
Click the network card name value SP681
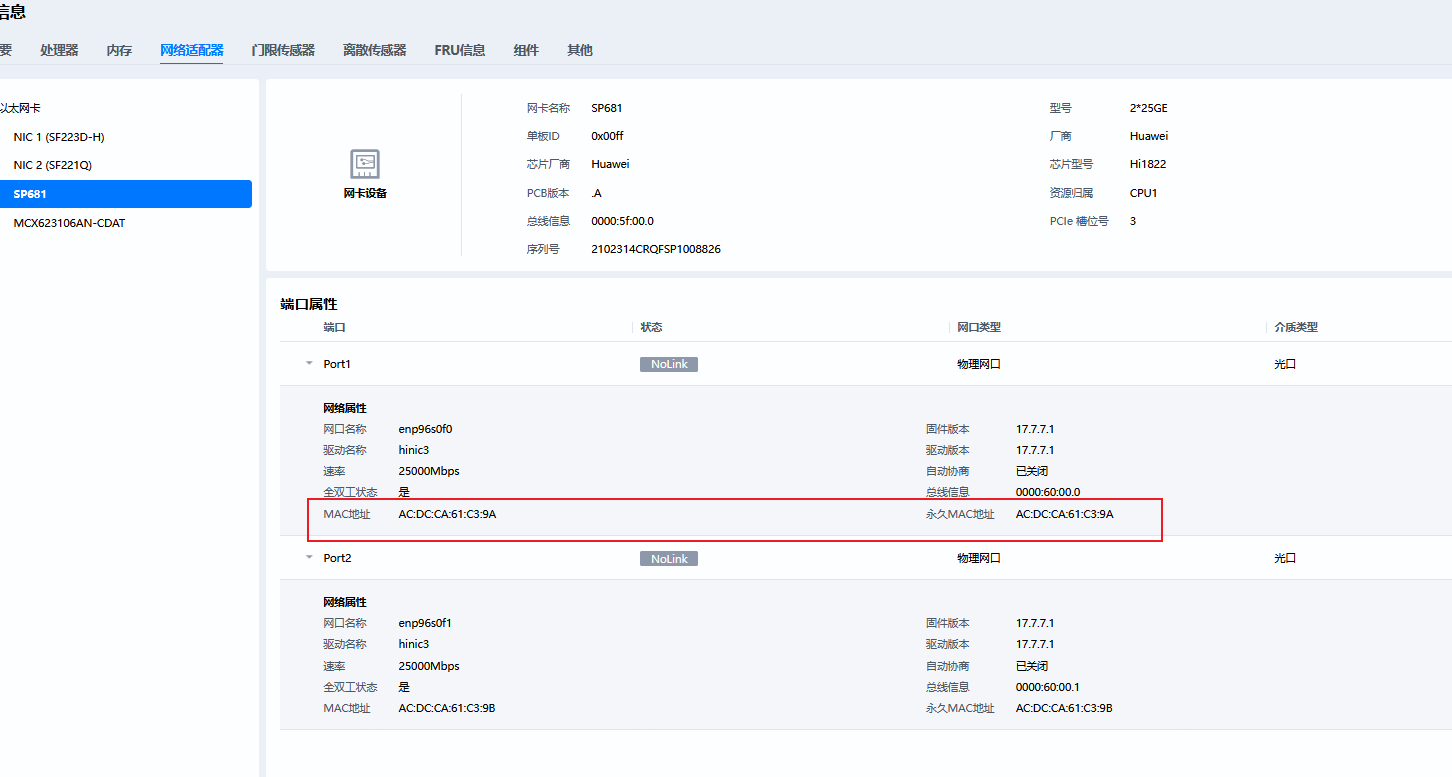click(607, 108)
